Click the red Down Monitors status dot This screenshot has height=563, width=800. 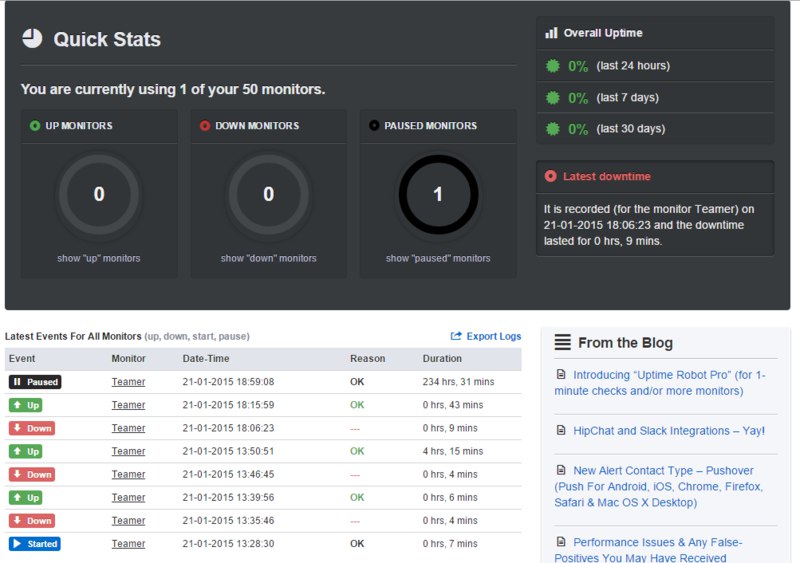205,126
